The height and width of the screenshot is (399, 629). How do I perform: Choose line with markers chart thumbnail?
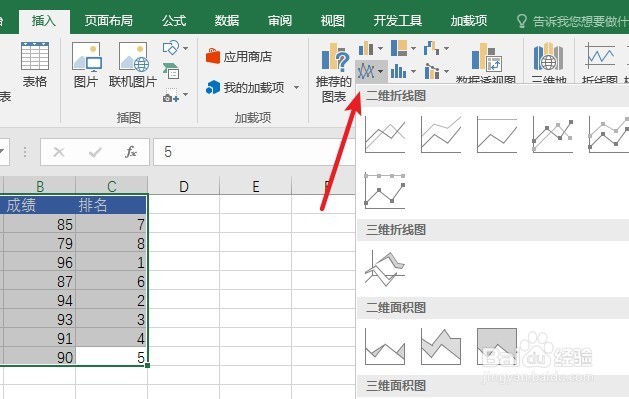tap(553, 135)
